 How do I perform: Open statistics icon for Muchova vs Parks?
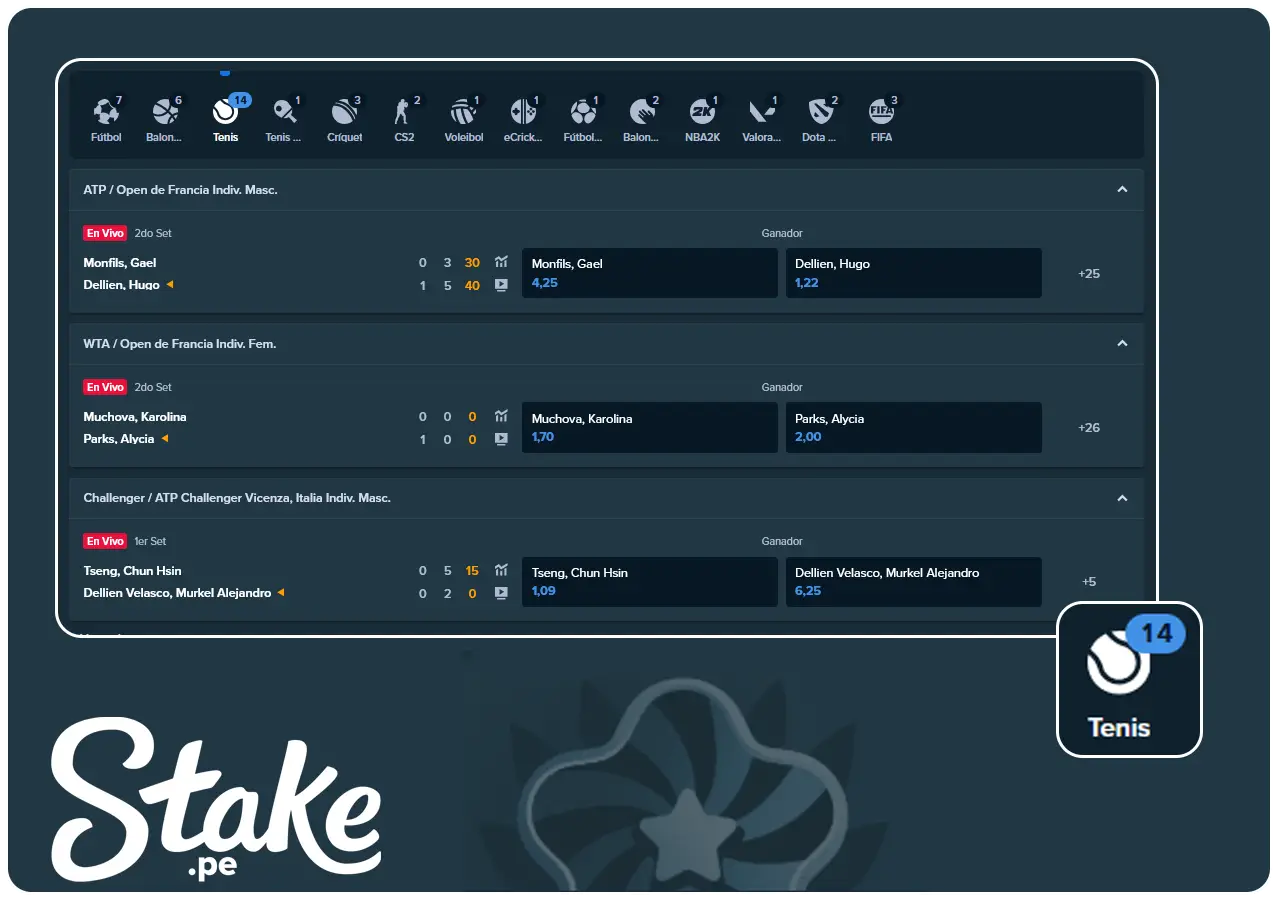coord(501,416)
